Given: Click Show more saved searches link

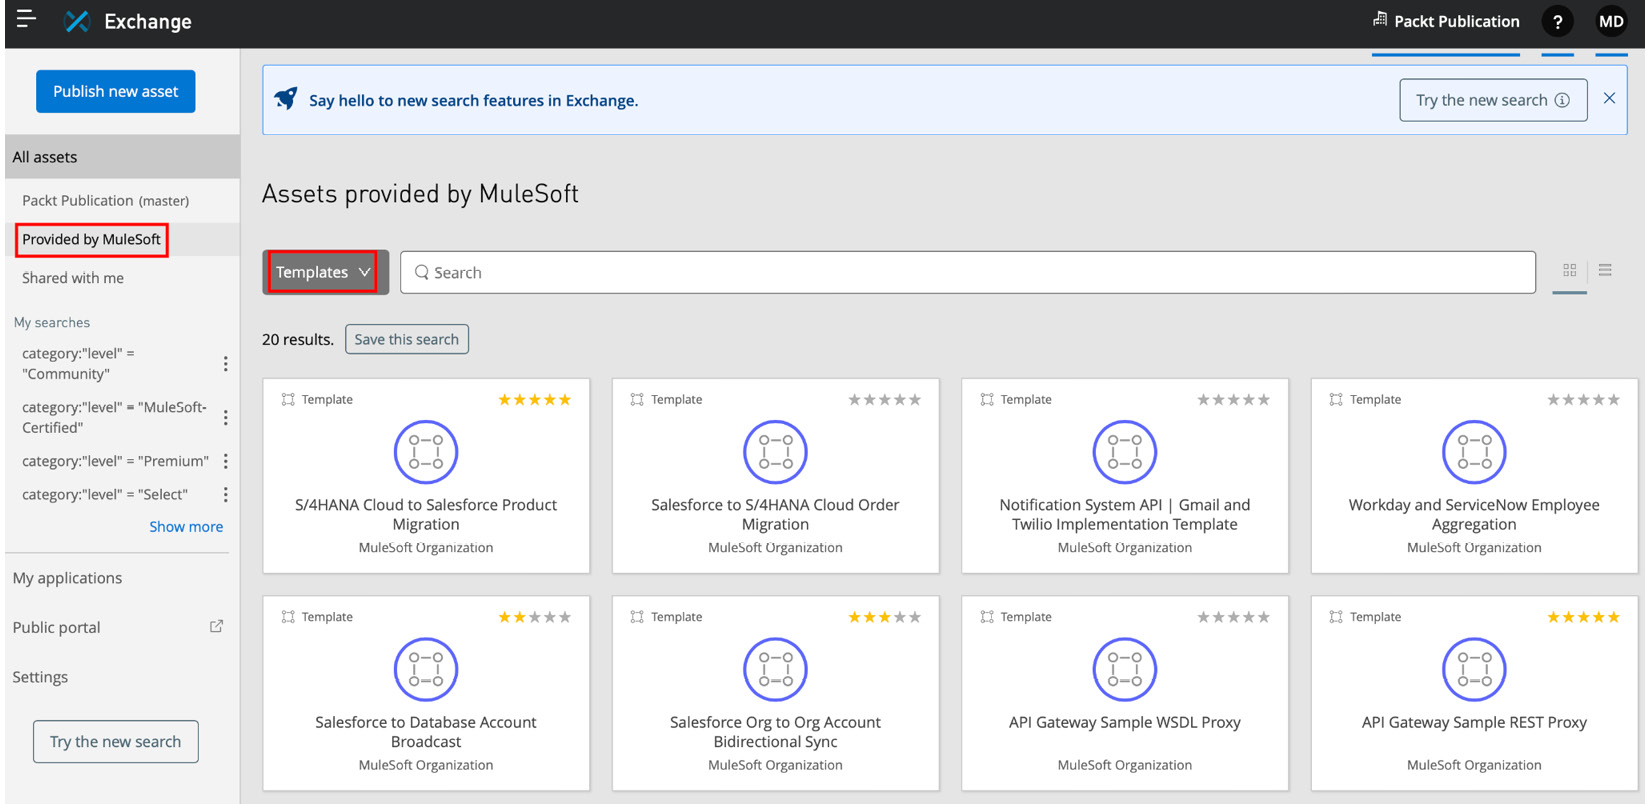Looking at the screenshot, I should click(x=186, y=526).
